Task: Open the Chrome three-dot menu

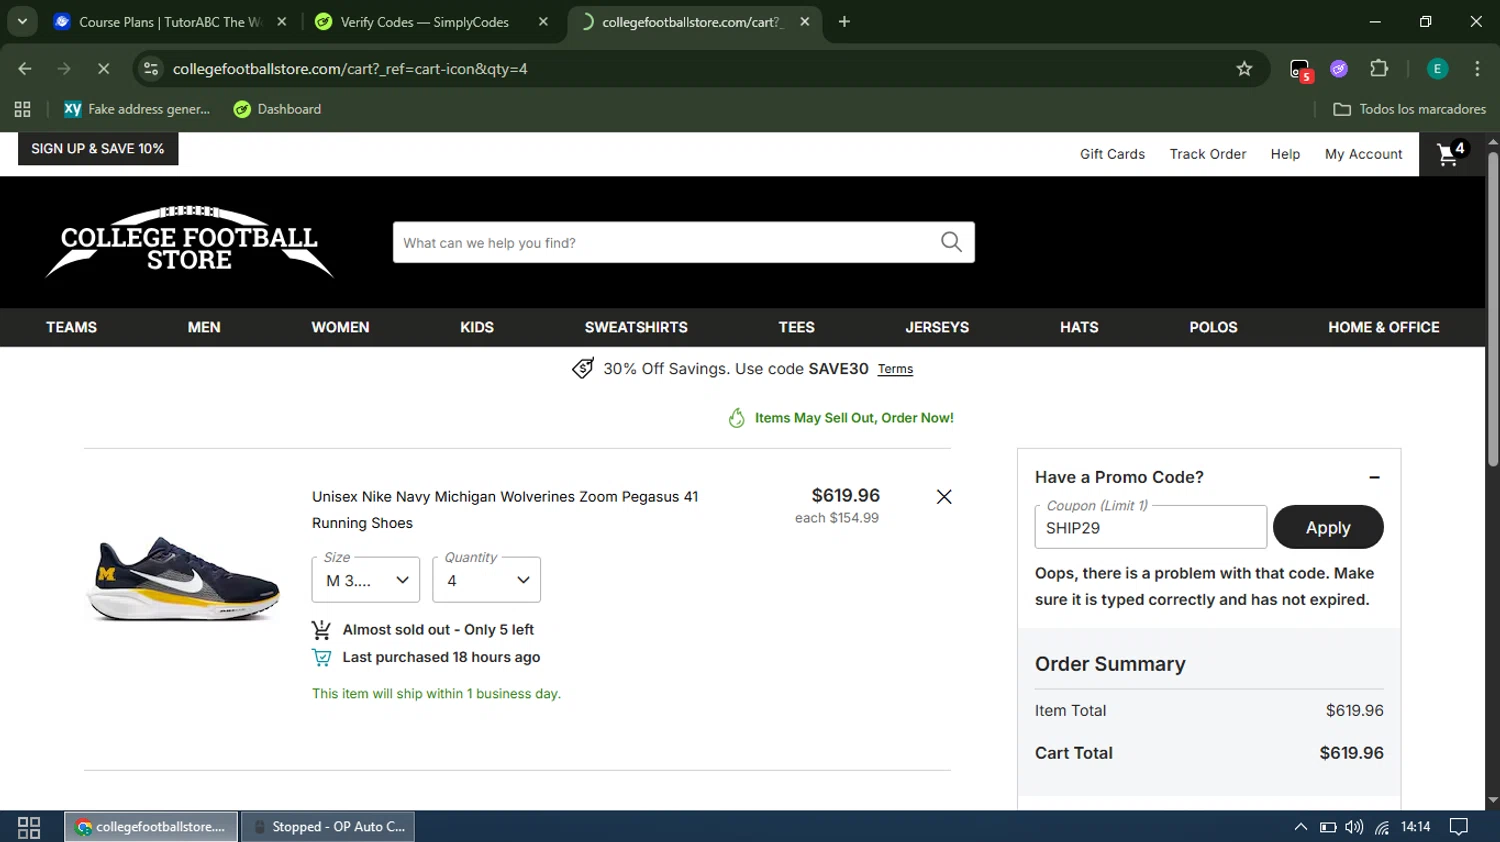Action: point(1477,69)
